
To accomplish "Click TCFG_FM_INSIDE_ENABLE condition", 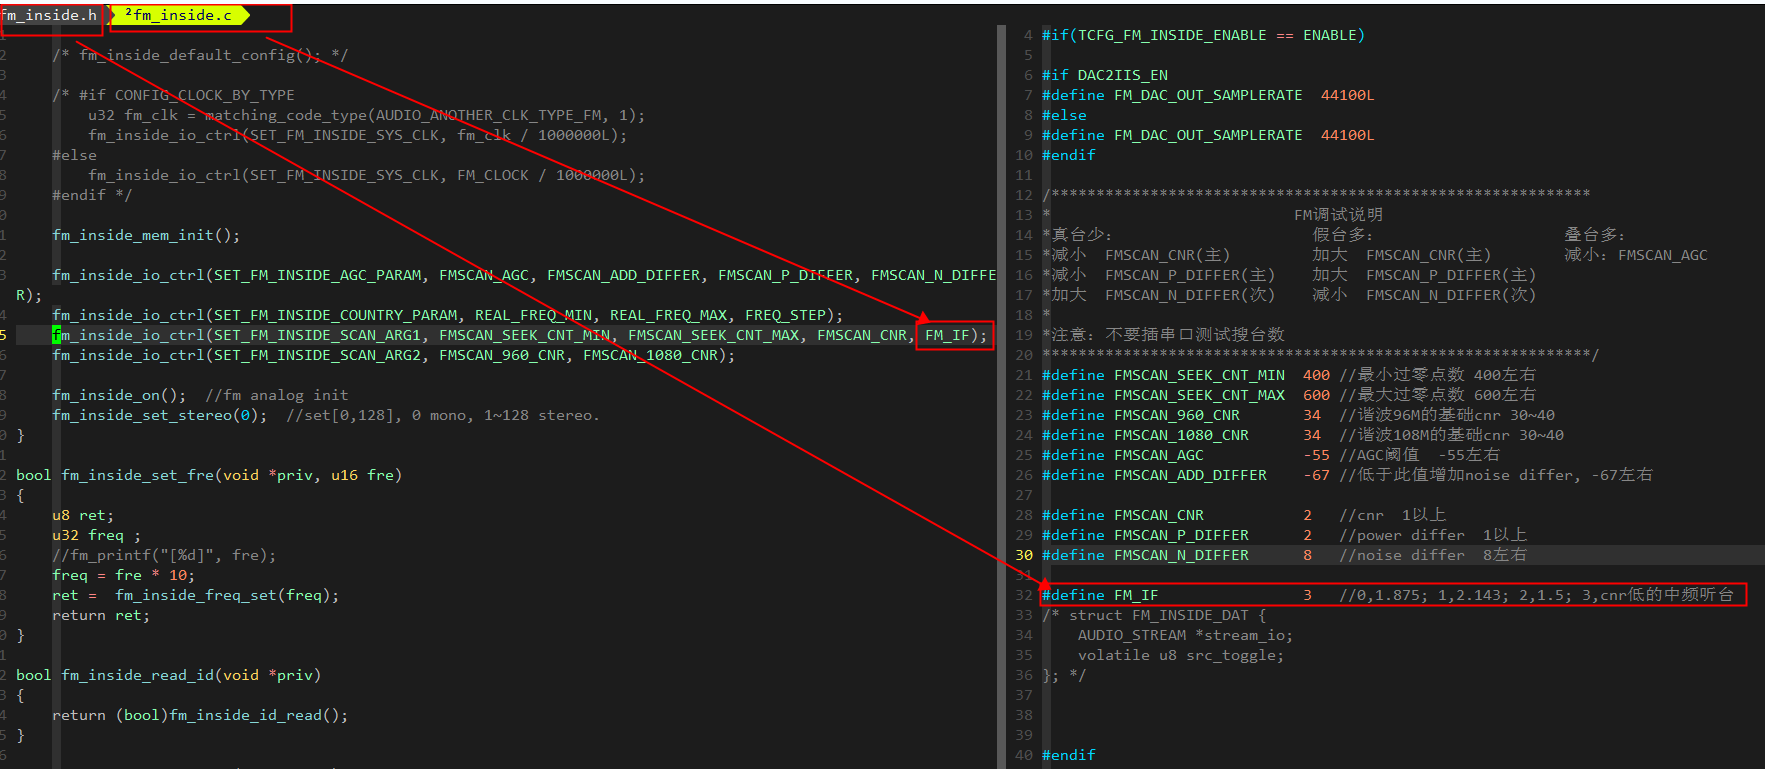I will [1172, 35].
